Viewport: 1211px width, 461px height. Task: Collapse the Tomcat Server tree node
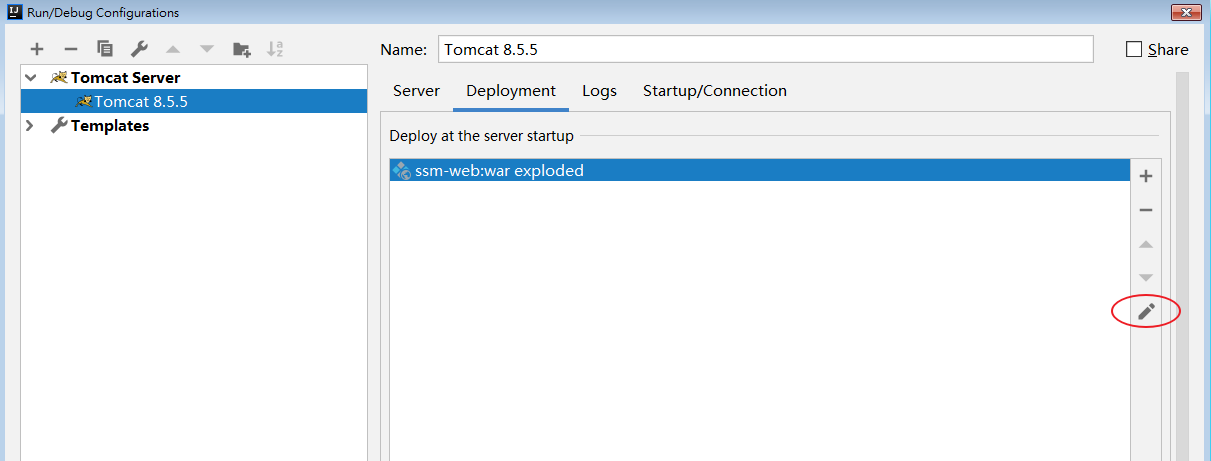coord(31,77)
